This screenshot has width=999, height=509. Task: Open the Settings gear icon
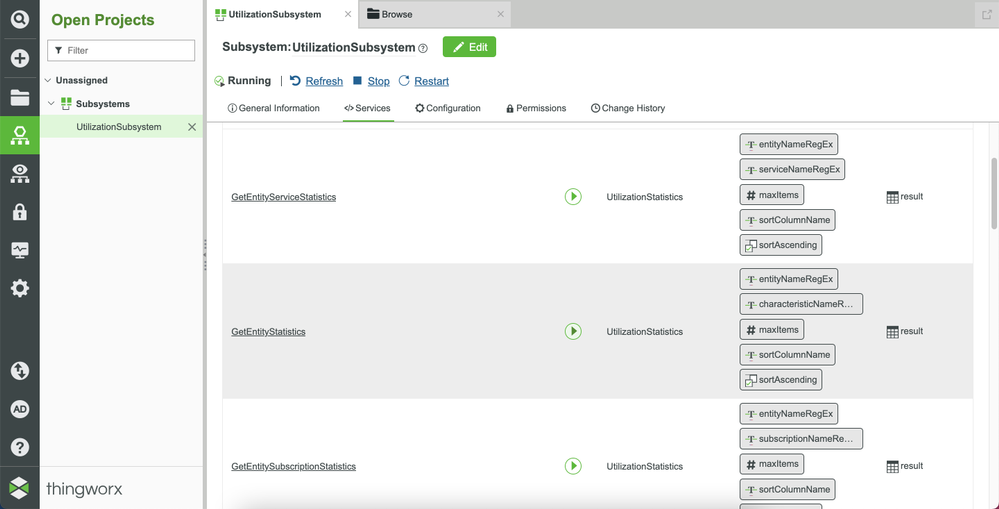[x=20, y=289]
